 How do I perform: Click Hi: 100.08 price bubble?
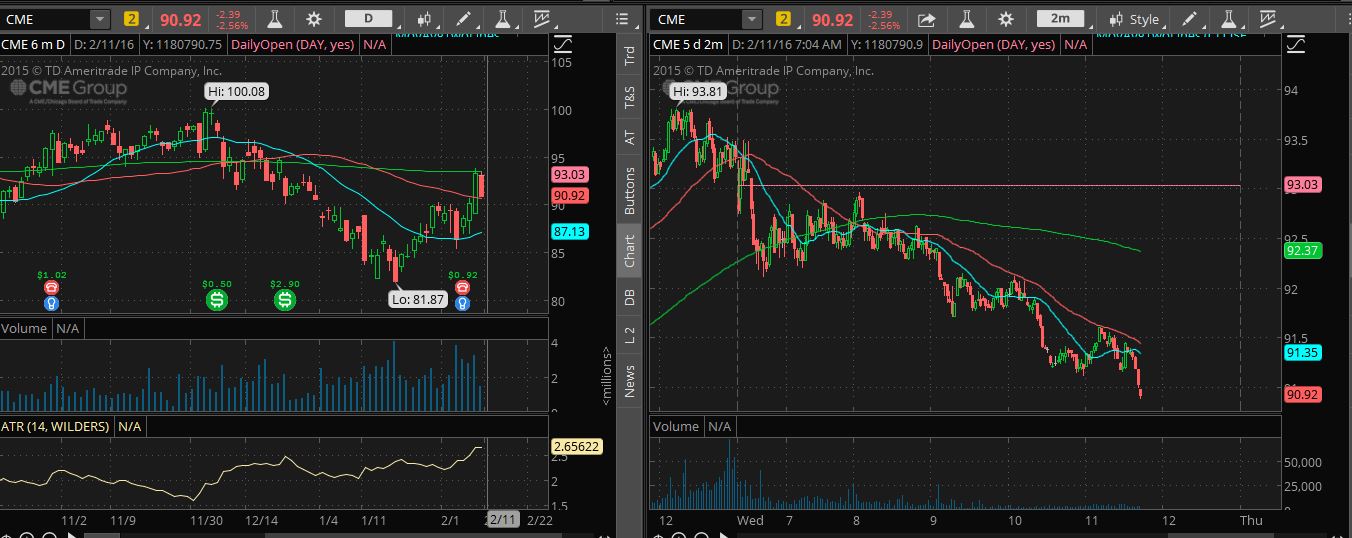237,92
